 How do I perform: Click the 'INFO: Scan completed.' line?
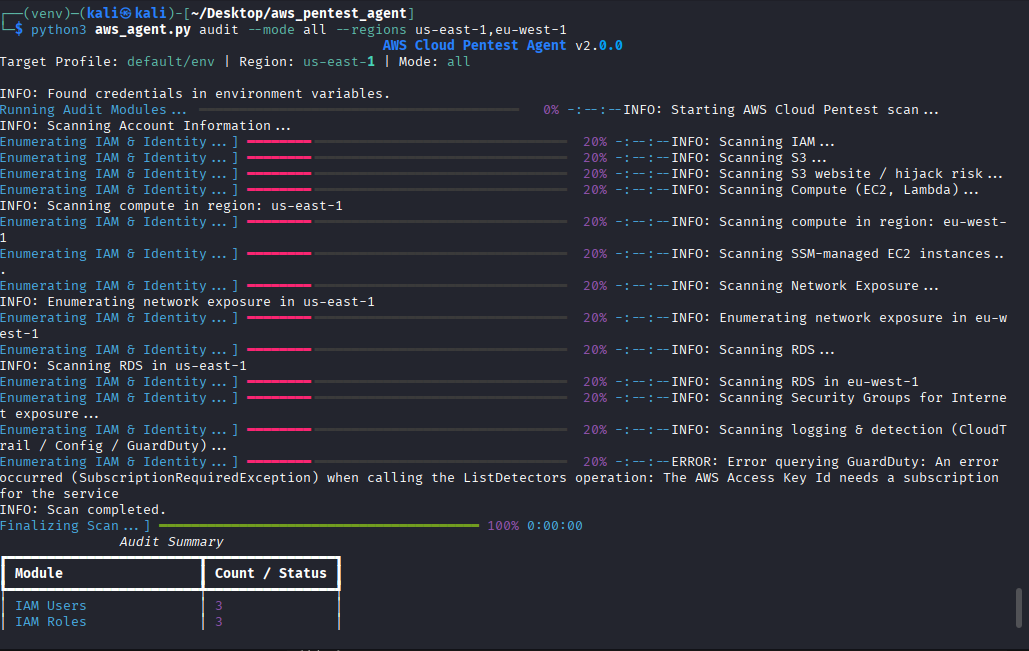[x=83, y=510]
